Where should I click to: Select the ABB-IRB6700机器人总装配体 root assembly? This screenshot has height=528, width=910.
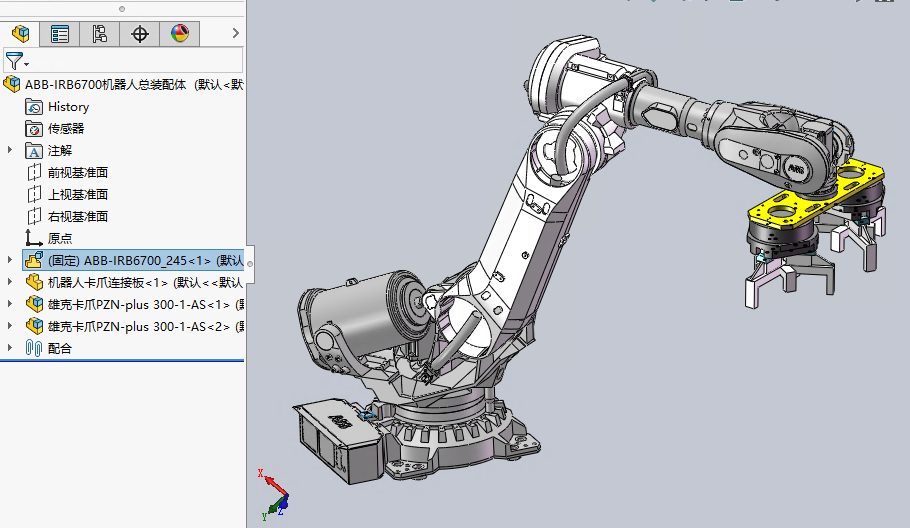tap(133, 85)
